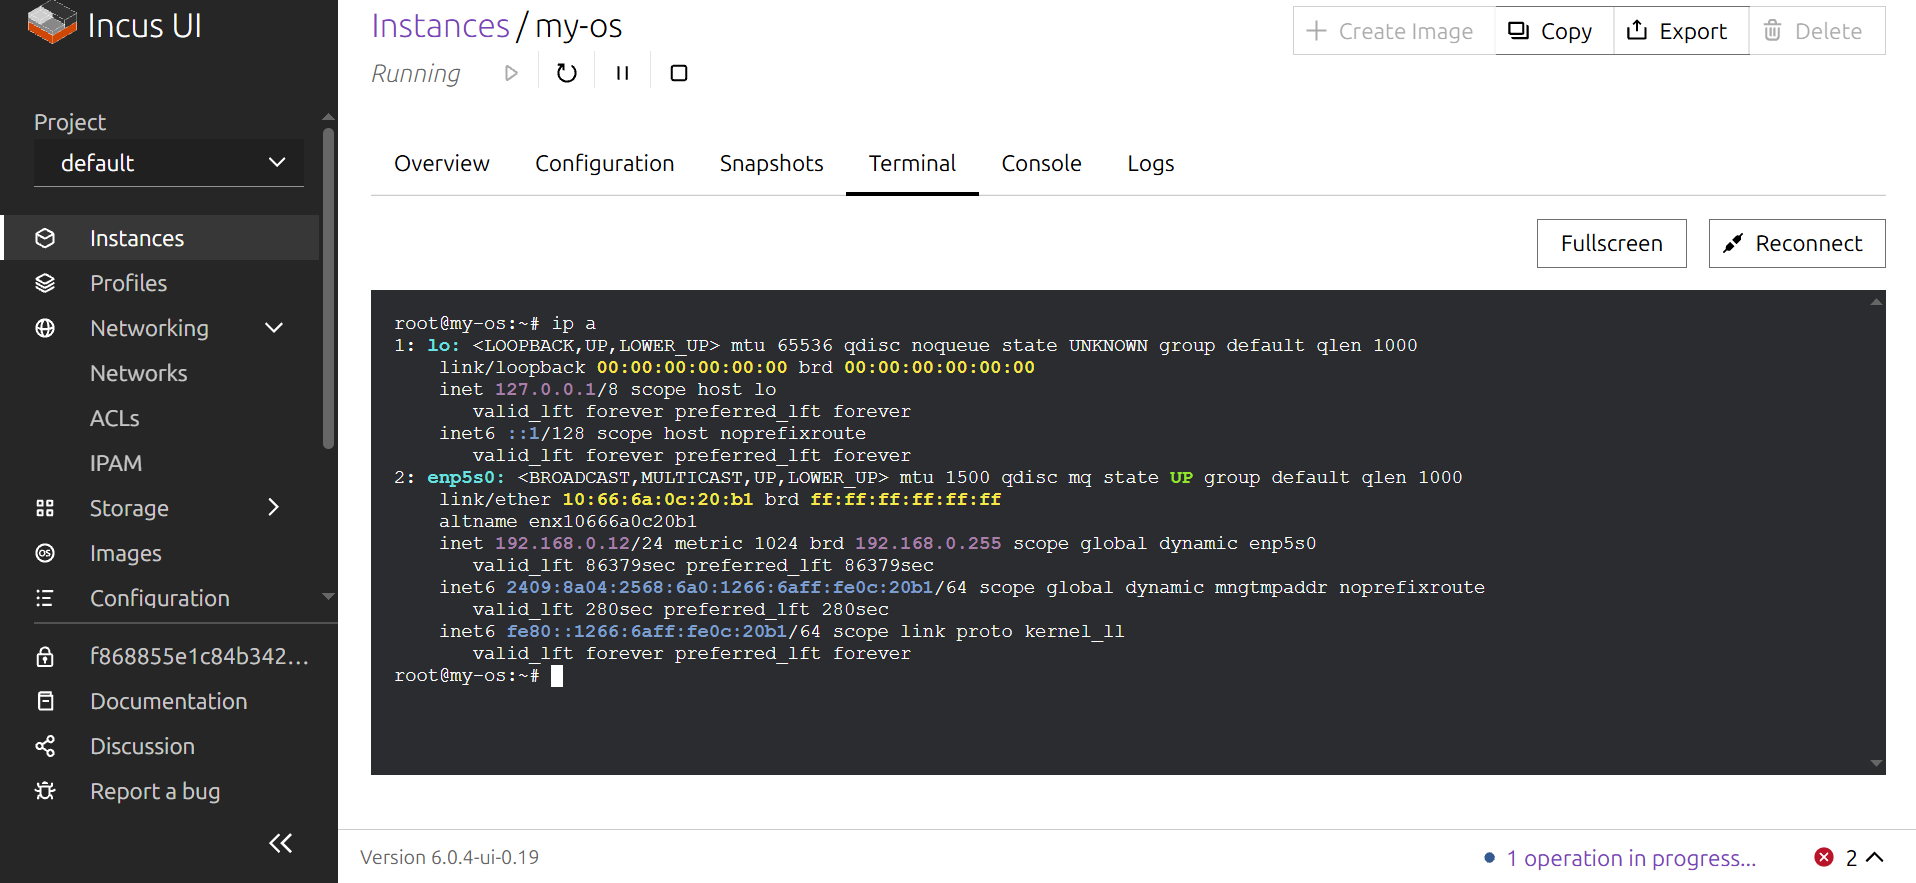Export the my-os instance
This screenshot has width=1916, height=883.
pyautogui.click(x=1680, y=31)
